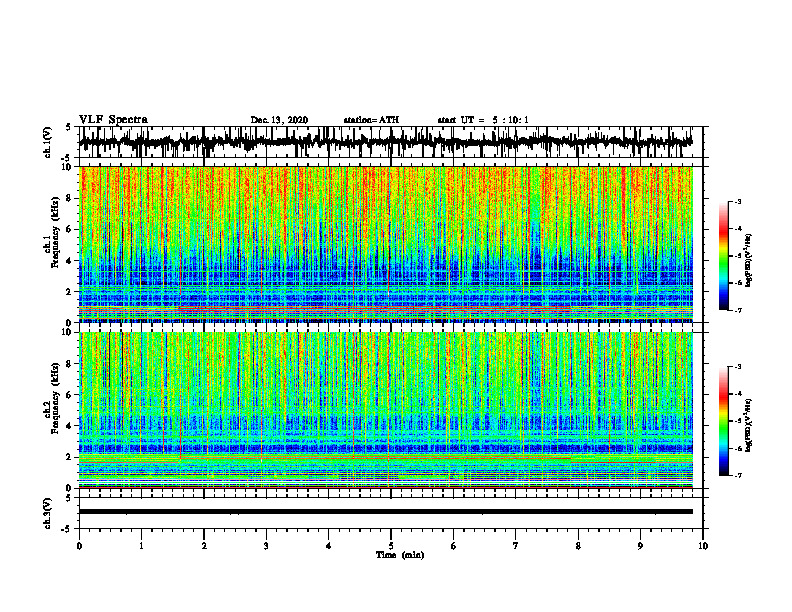Click the 'station=ATH' label
This screenshot has height=612, width=792.
[371, 120]
